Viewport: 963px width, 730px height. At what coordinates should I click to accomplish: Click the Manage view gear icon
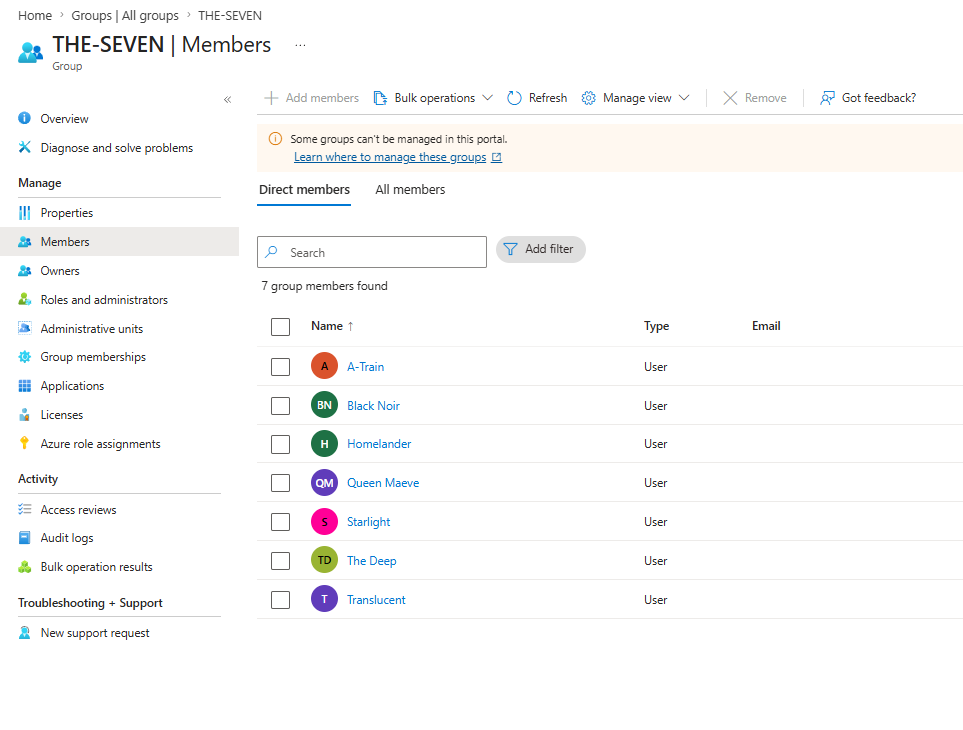[x=588, y=98]
